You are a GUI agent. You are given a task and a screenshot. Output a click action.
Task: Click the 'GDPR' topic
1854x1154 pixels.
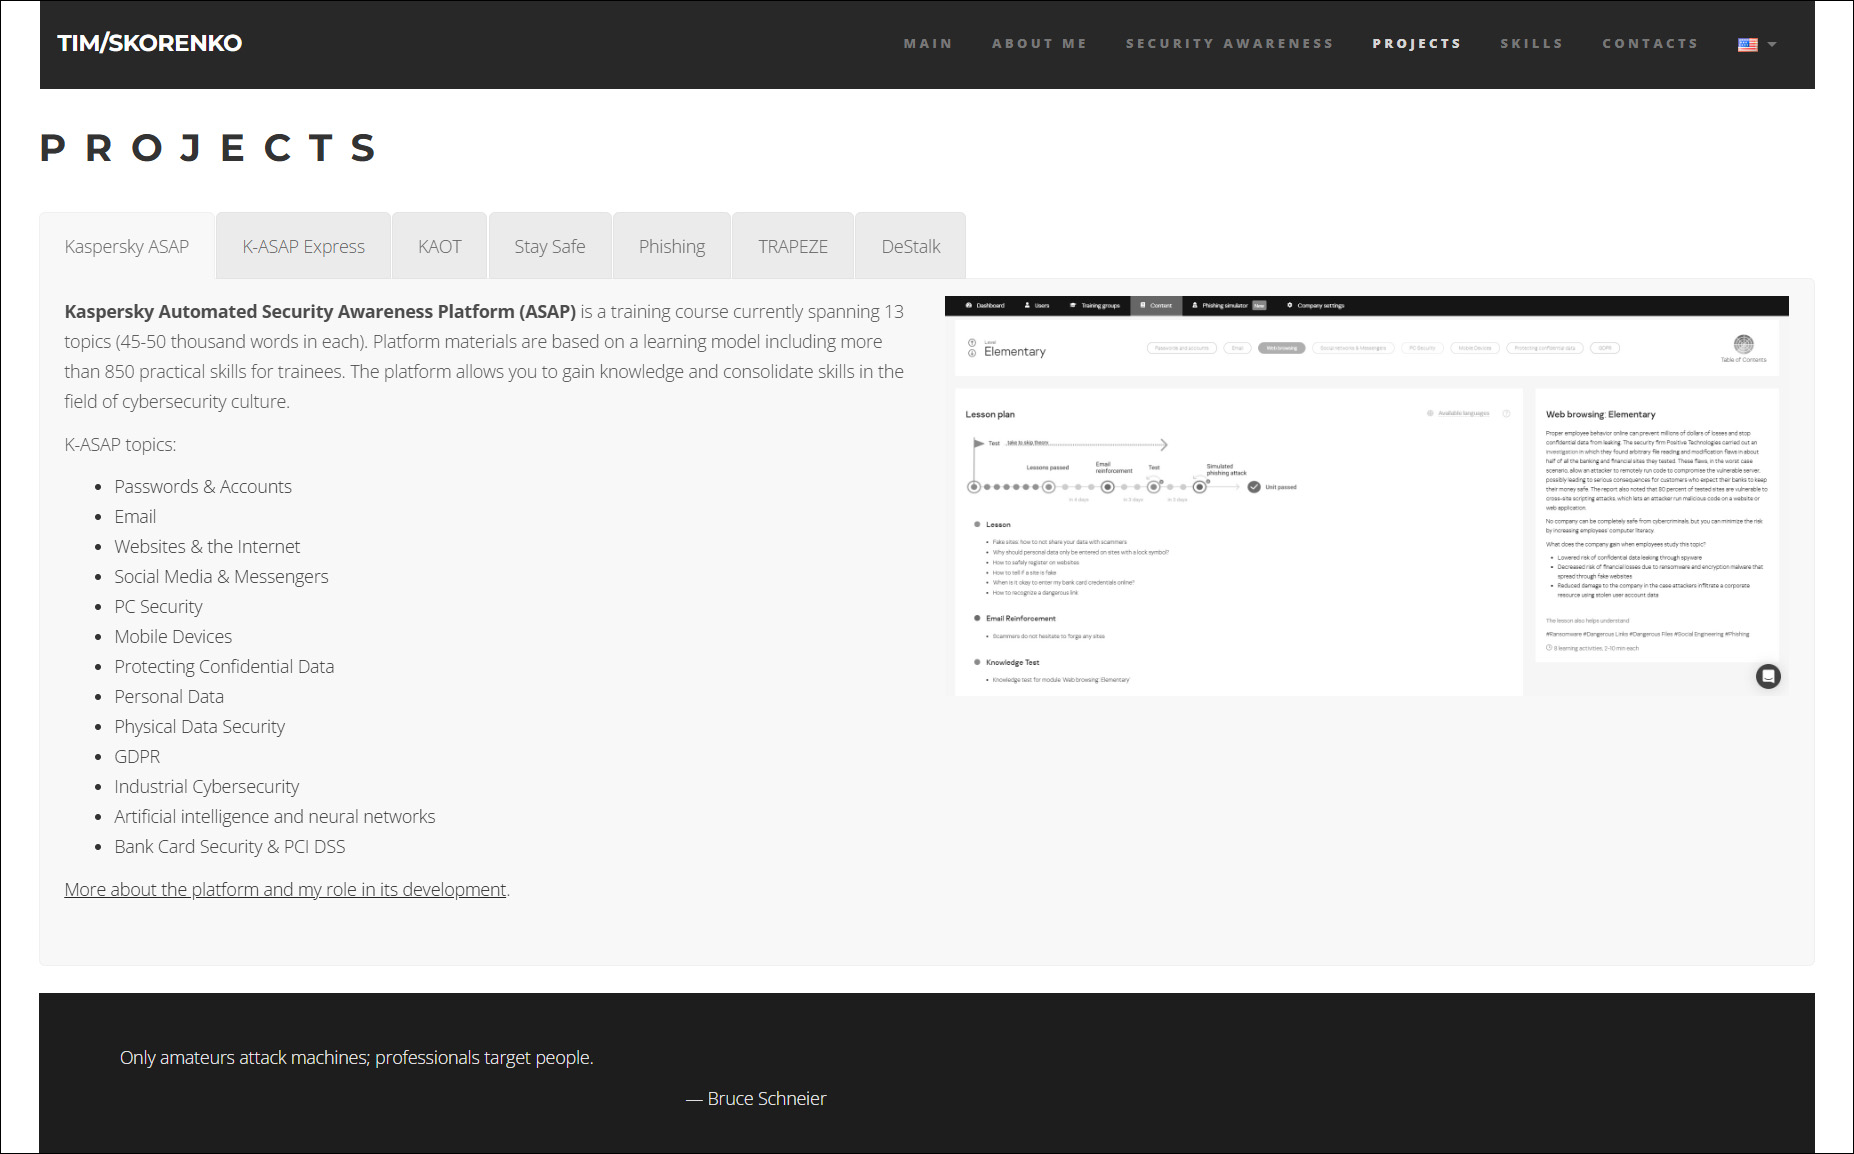click(x=137, y=756)
